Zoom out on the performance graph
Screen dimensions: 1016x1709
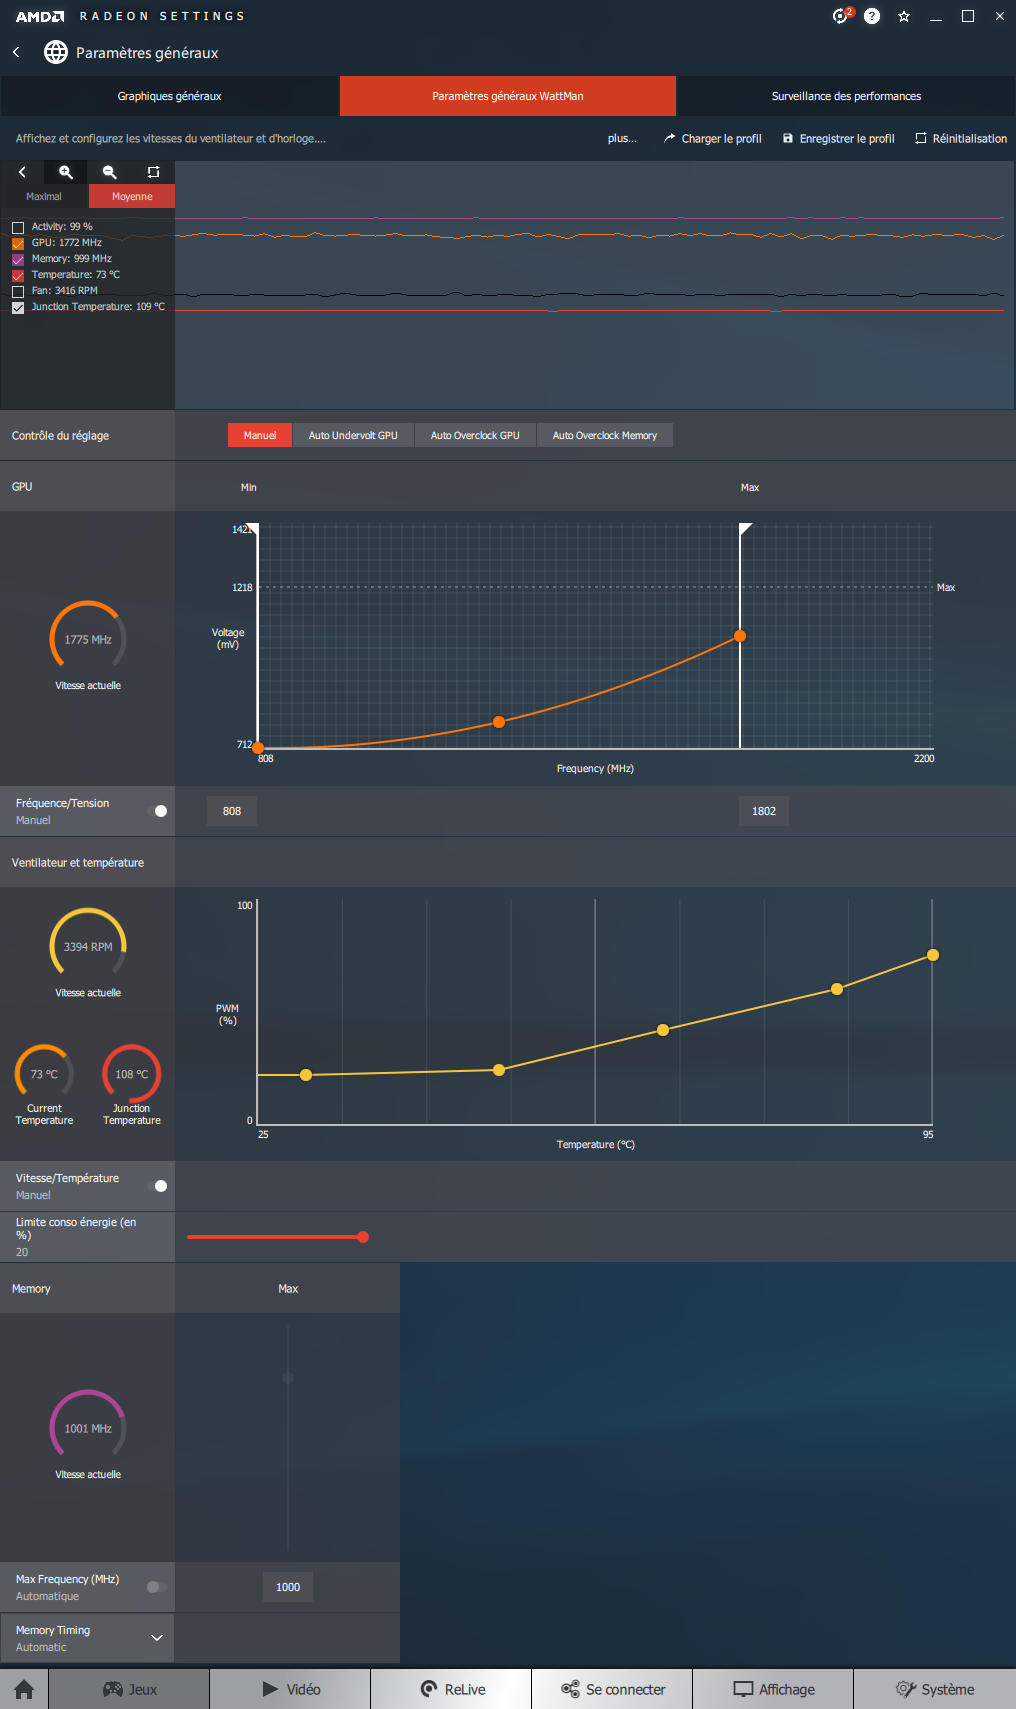click(x=110, y=172)
